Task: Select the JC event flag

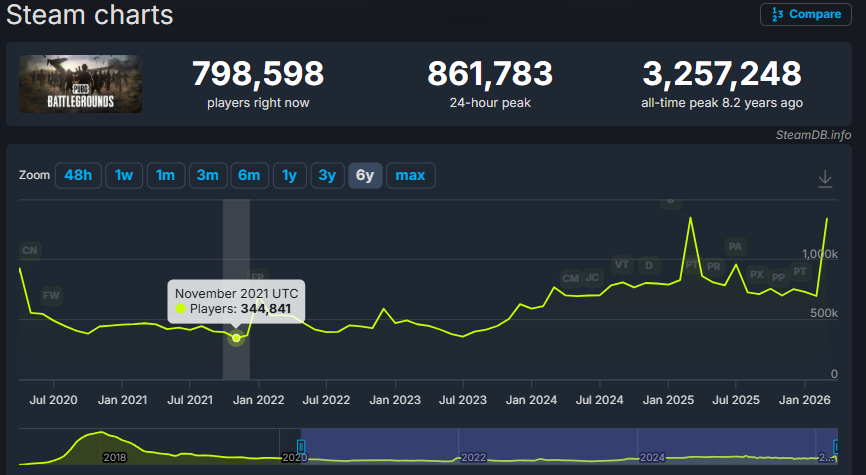Action: [x=592, y=277]
